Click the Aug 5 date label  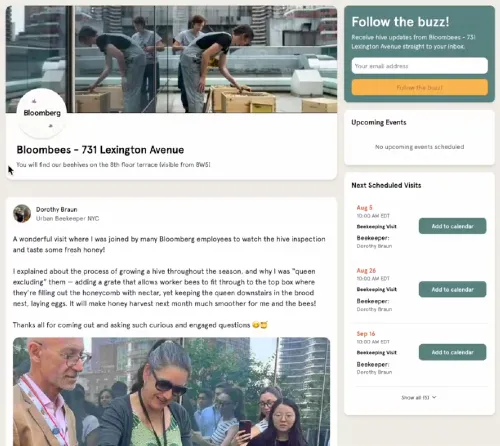click(364, 208)
